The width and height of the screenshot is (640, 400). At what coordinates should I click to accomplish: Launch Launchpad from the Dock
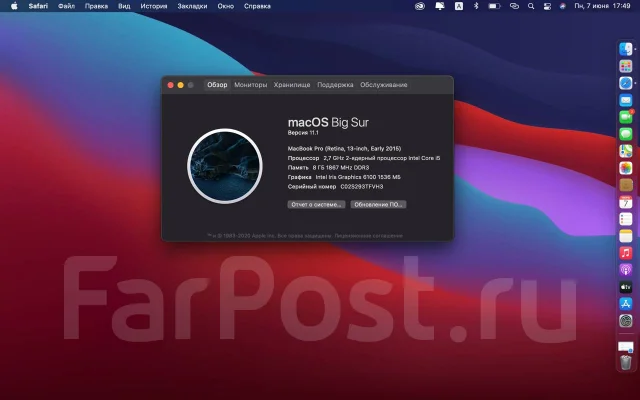coord(626,66)
